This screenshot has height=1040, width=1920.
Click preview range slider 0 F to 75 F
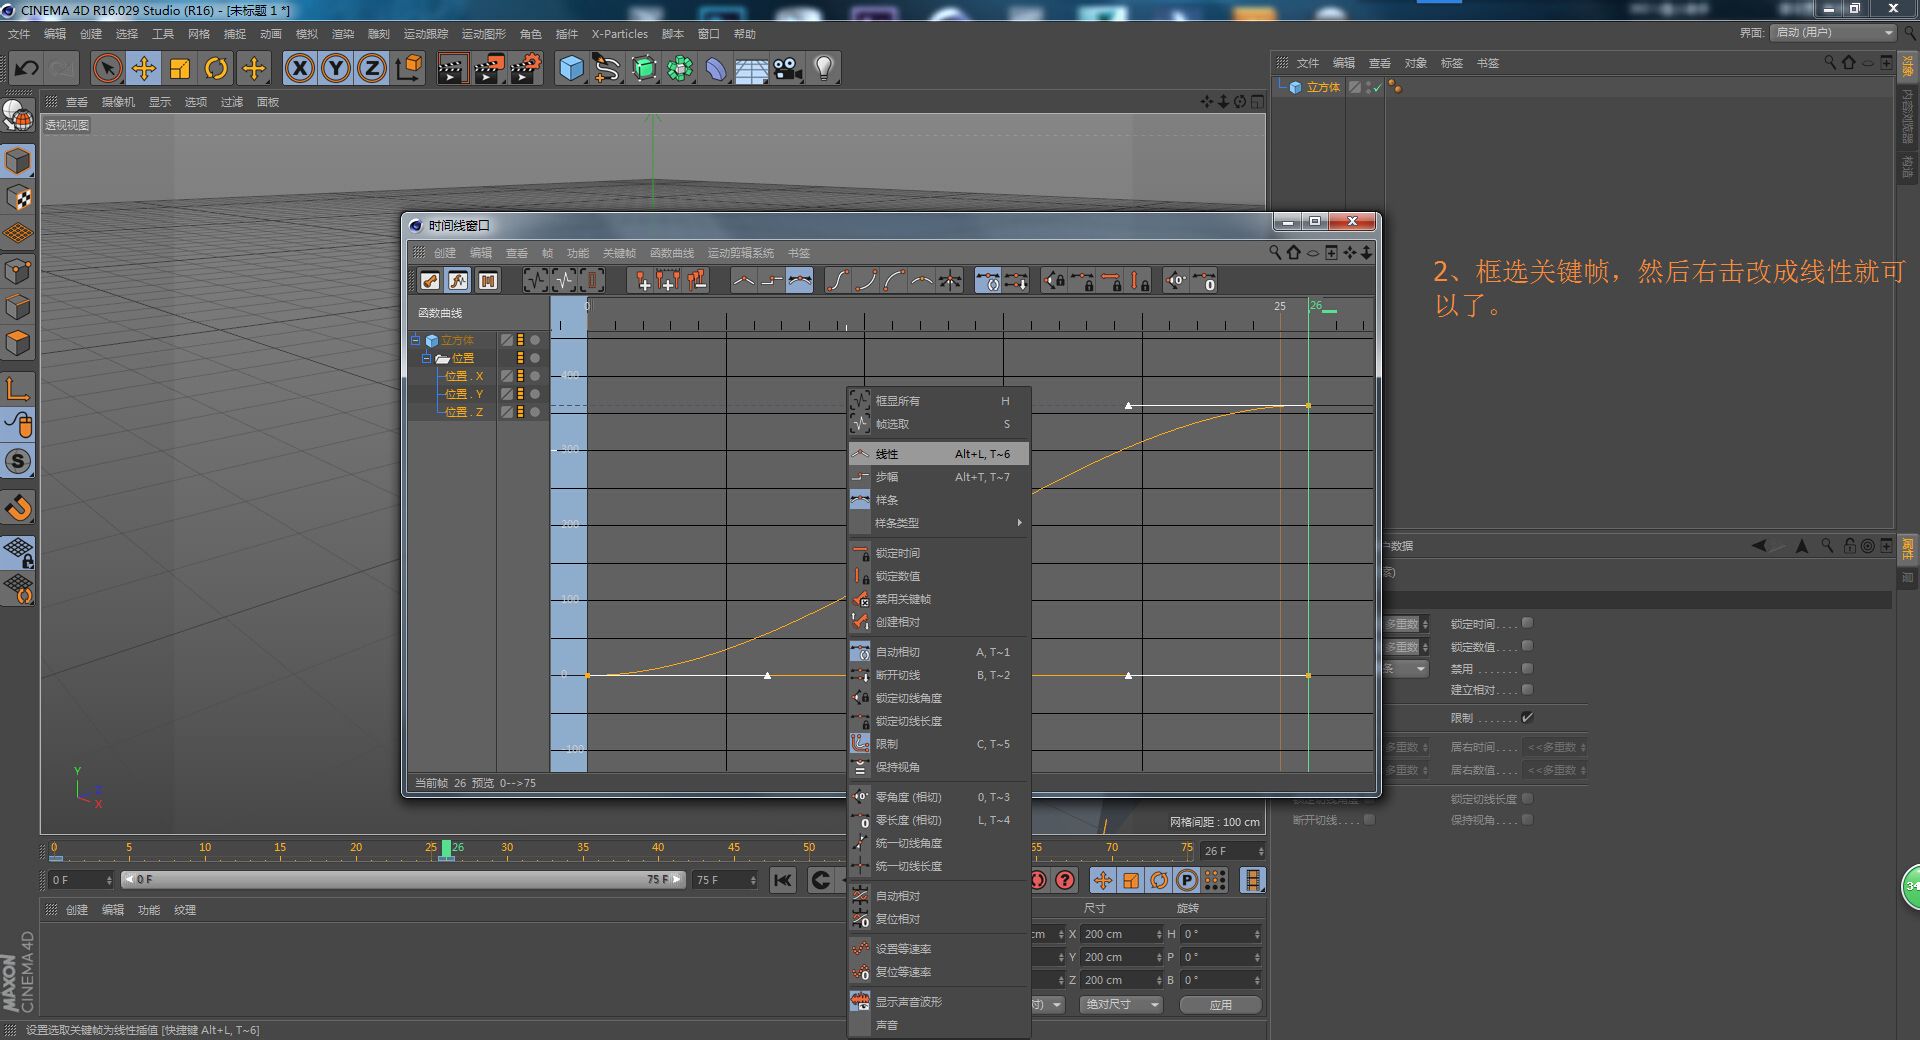tap(403, 879)
